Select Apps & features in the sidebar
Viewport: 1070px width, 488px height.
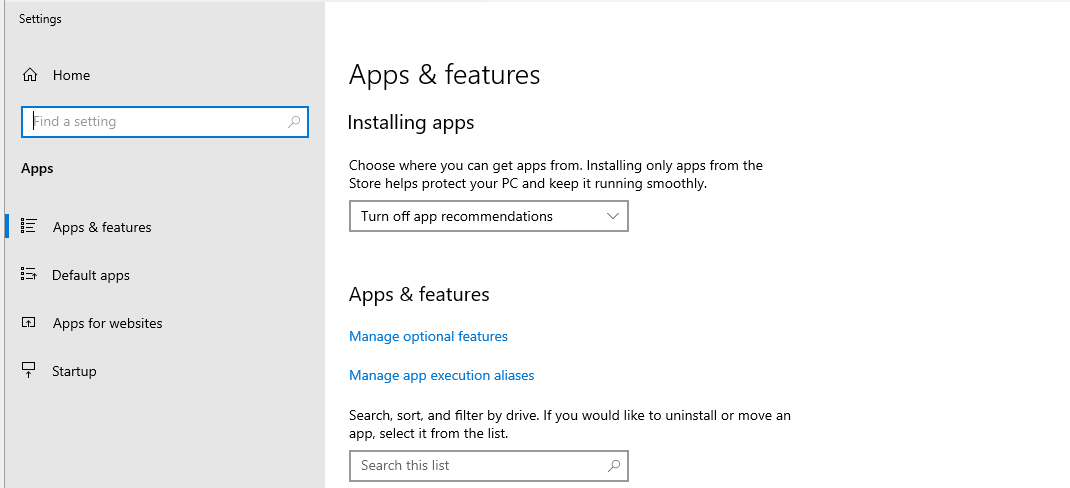click(102, 227)
